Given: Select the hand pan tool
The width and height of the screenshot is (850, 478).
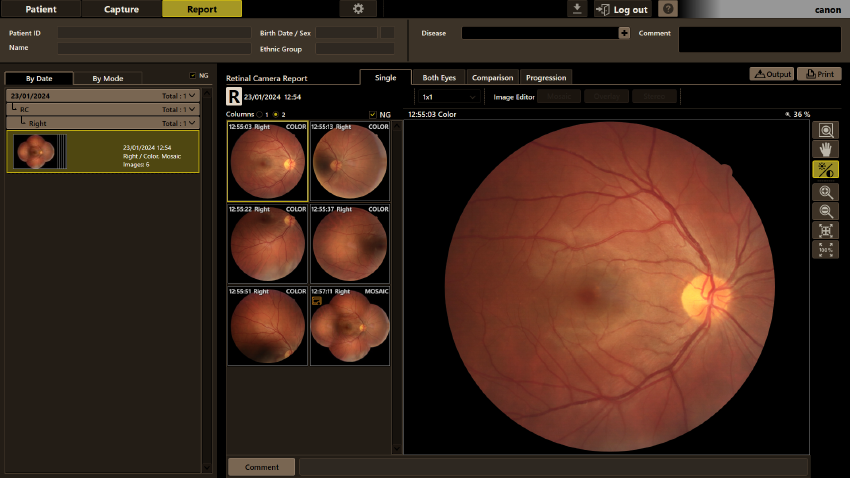Looking at the screenshot, I should (825, 150).
